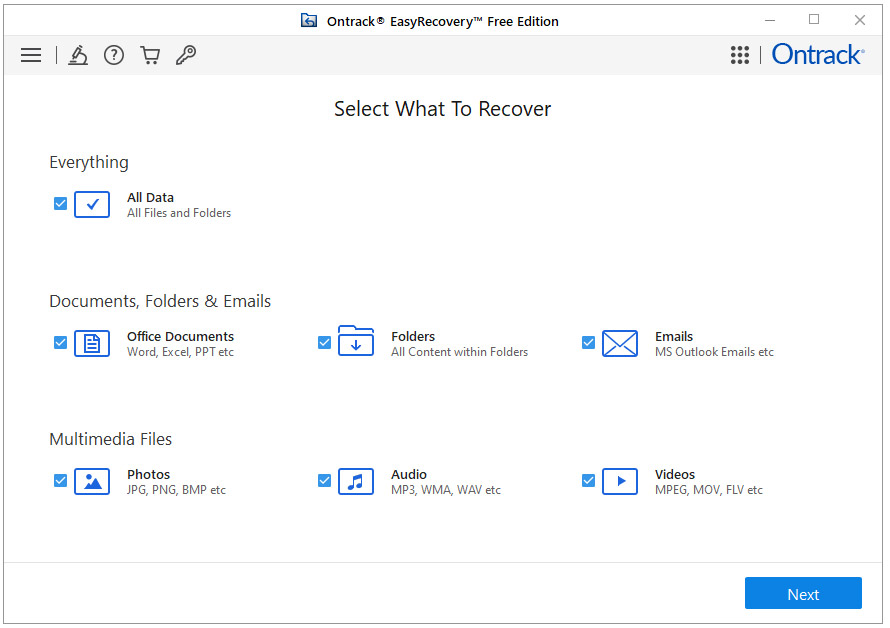Click the Ontrack logo link

818,55
